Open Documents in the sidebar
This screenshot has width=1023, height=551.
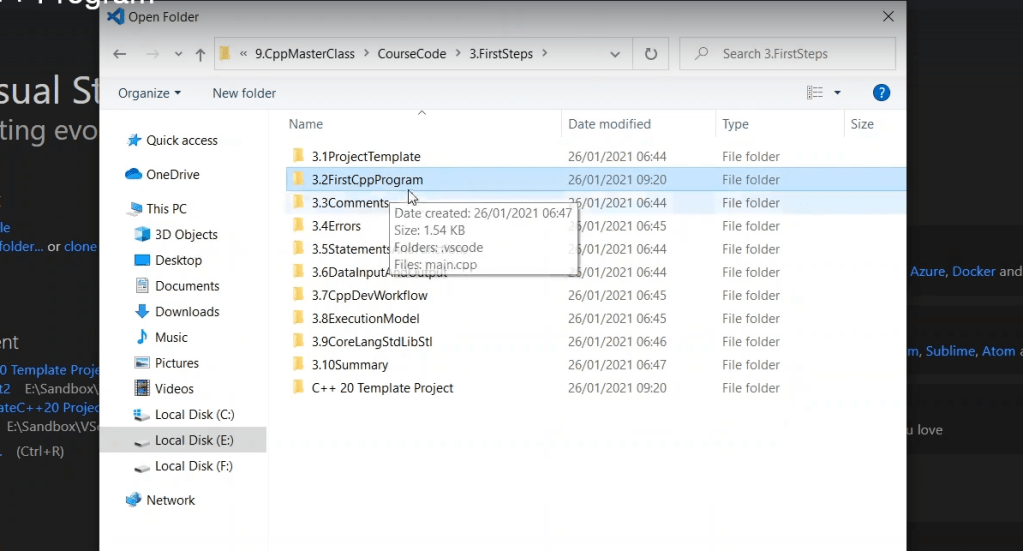[x=187, y=286]
